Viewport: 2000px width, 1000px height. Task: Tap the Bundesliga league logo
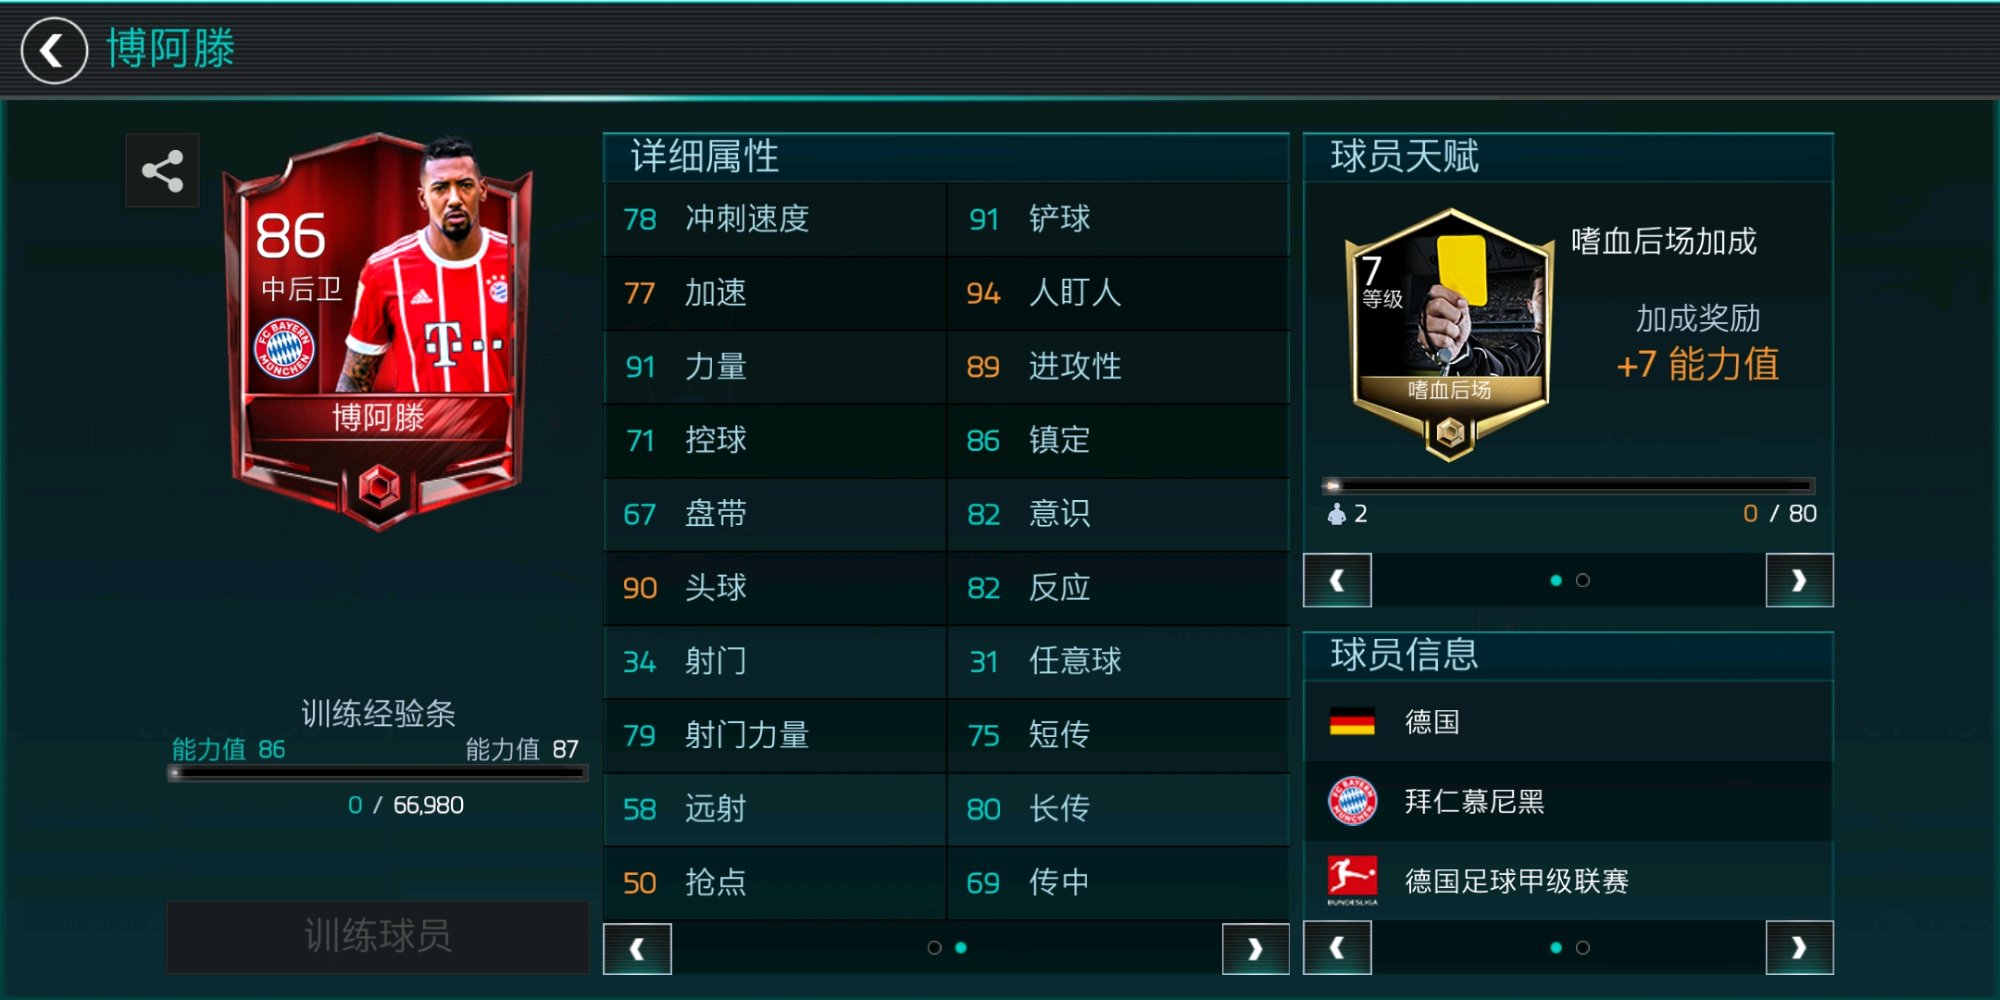pyautogui.click(x=1352, y=880)
